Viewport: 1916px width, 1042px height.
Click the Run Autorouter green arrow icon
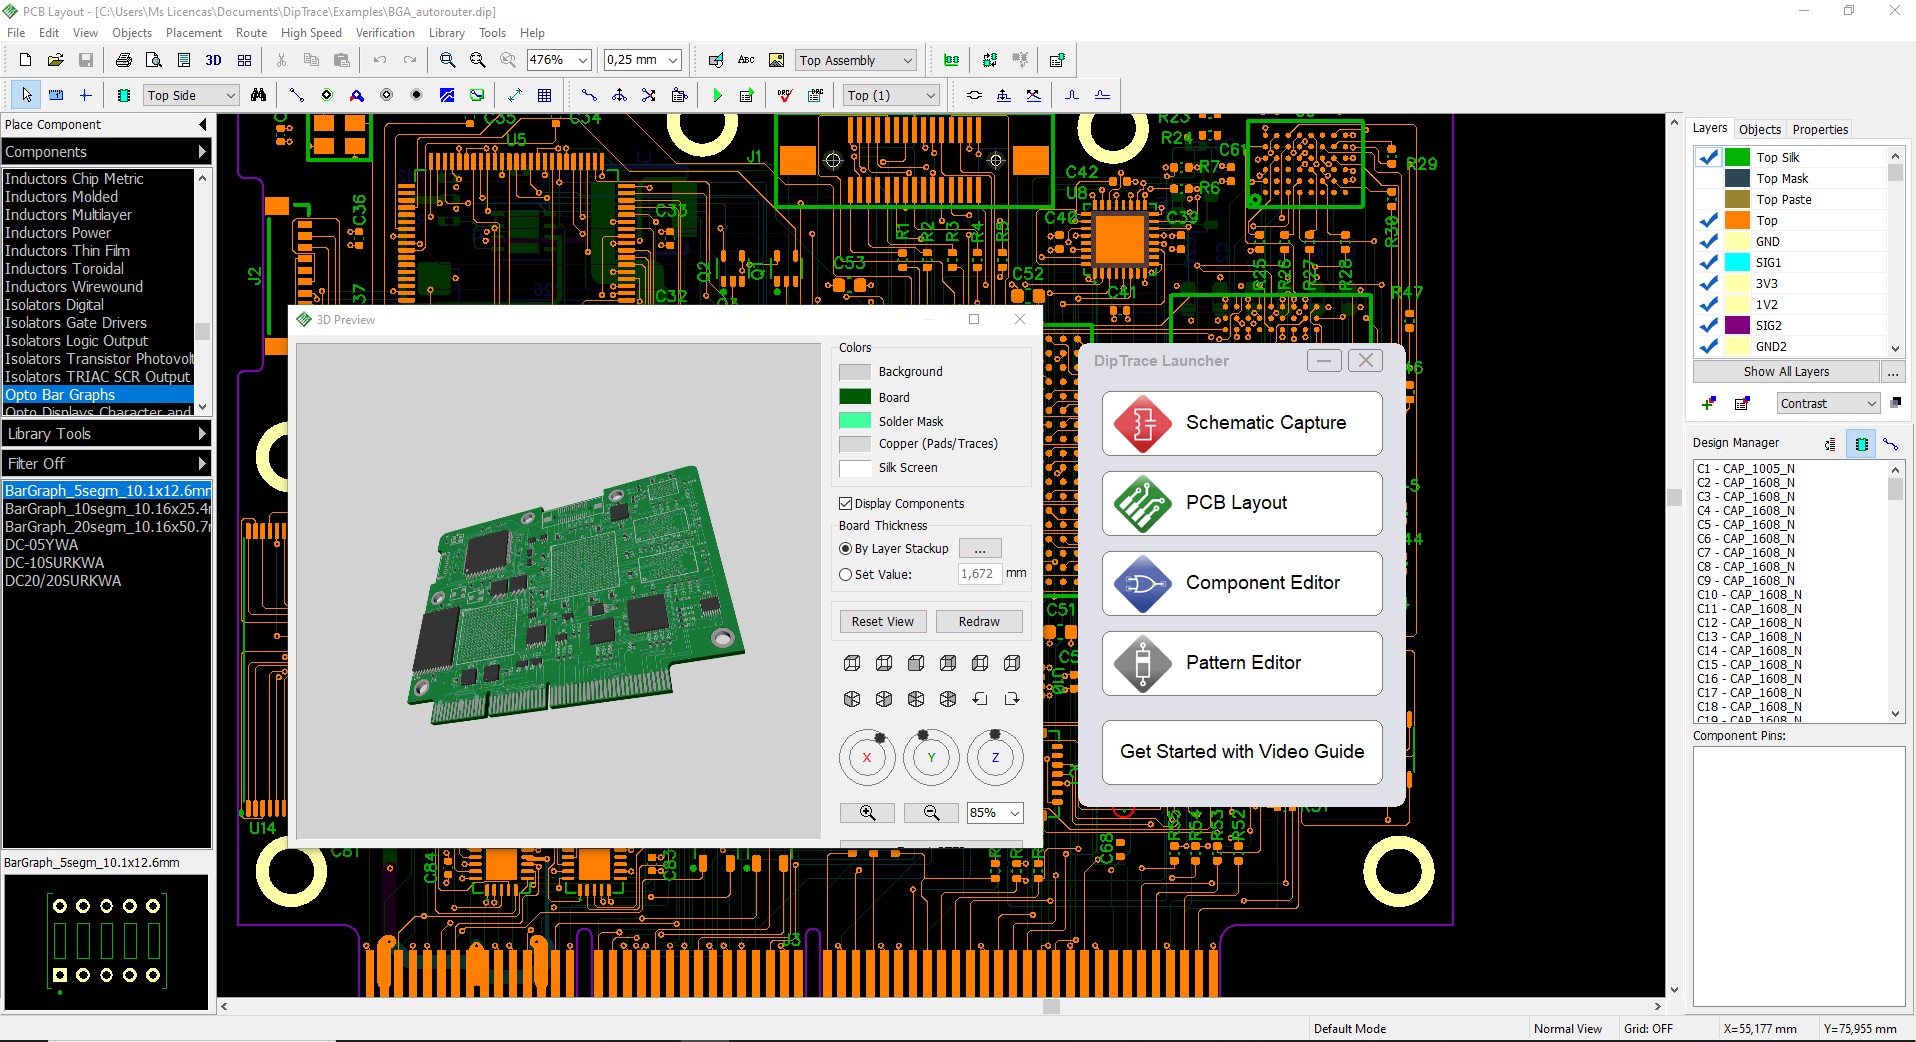[x=719, y=95]
